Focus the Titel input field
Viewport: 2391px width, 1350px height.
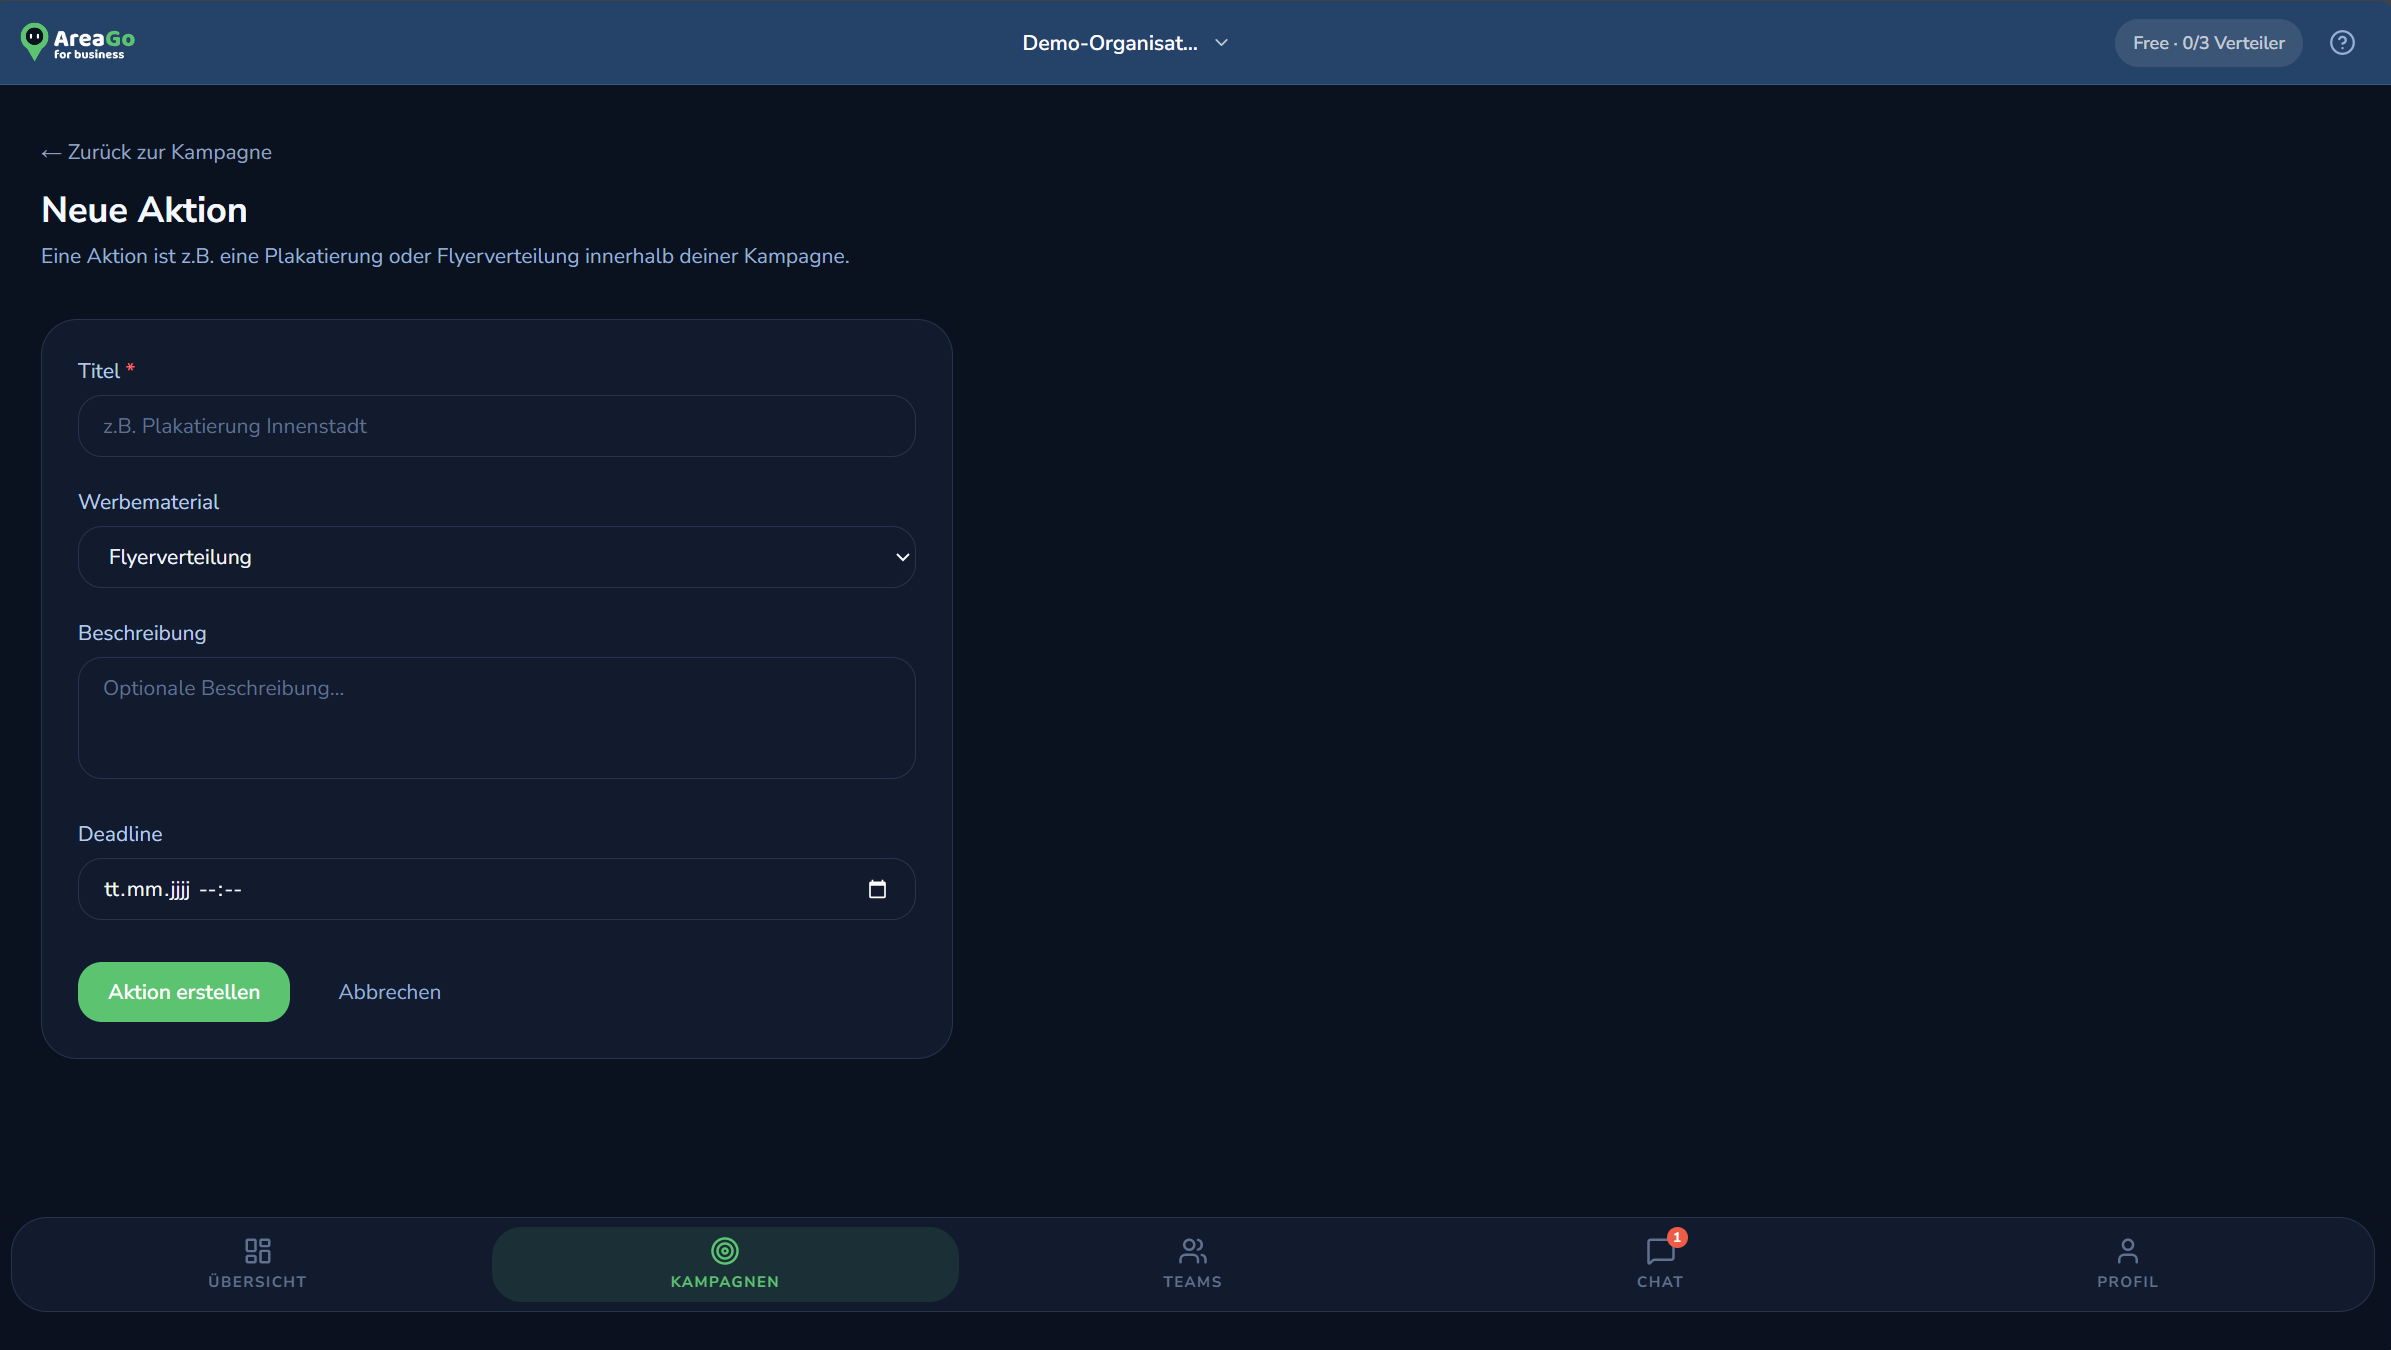pos(497,426)
